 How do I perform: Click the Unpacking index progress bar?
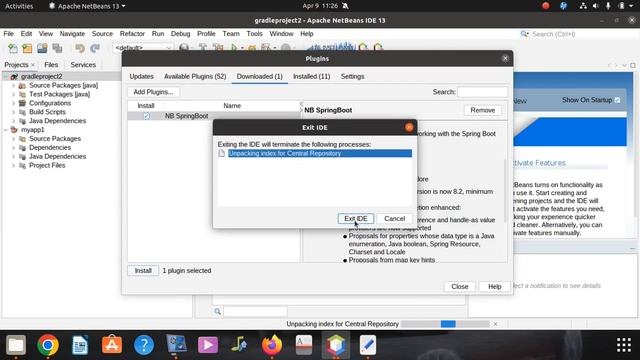(x=445, y=324)
